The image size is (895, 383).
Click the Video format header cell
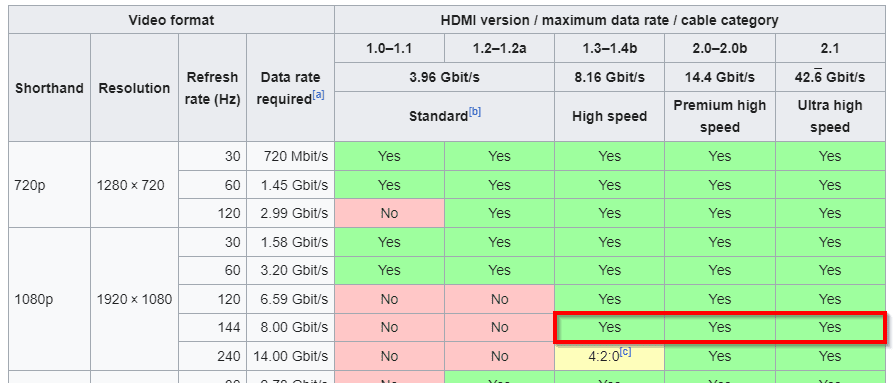click(x=171, y=20)
